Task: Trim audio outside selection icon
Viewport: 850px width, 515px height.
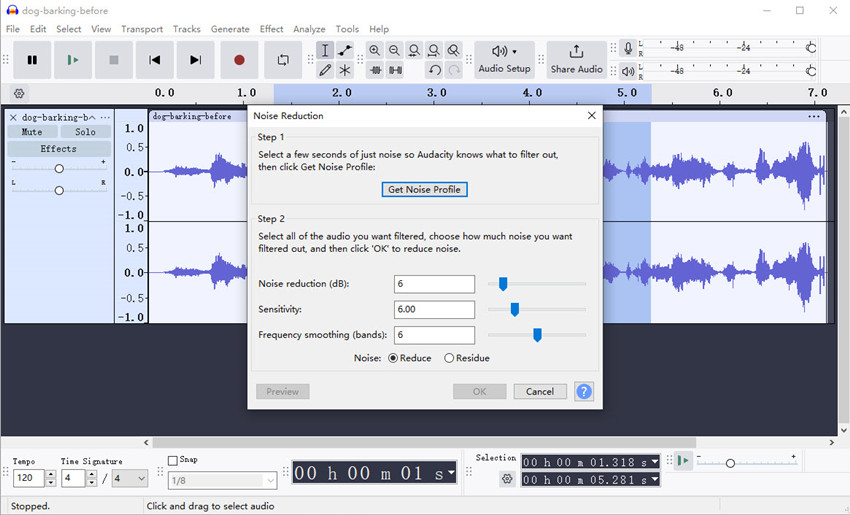Action: (375, 70)
